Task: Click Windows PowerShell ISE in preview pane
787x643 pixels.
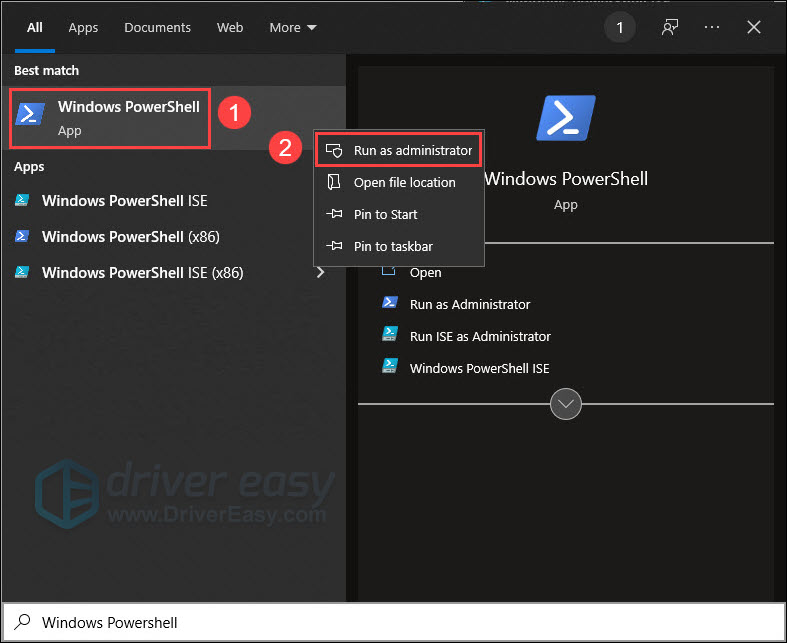Action: tap(479, 369)
